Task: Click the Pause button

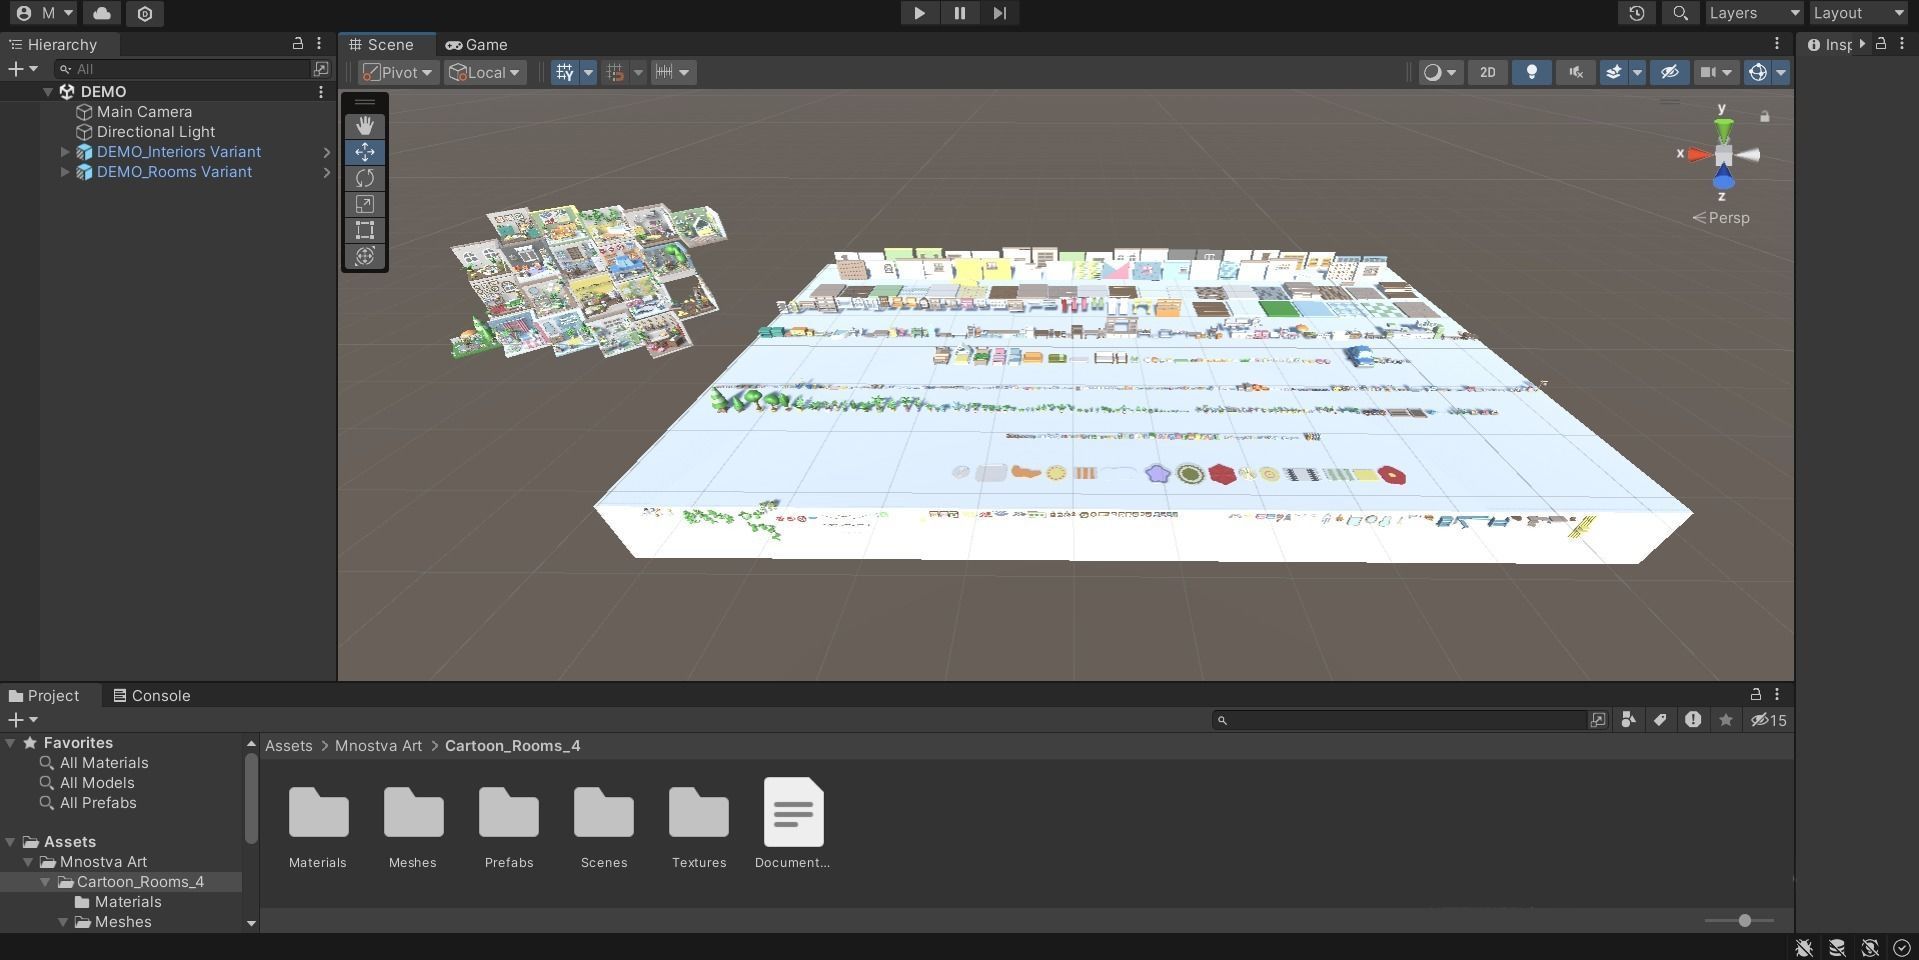Action: 959,13
